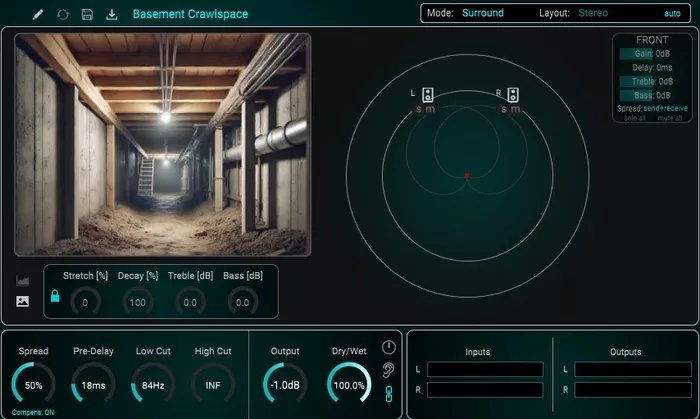
Task: Open the Mode Surround dropdown
Action: click(483, 13)
